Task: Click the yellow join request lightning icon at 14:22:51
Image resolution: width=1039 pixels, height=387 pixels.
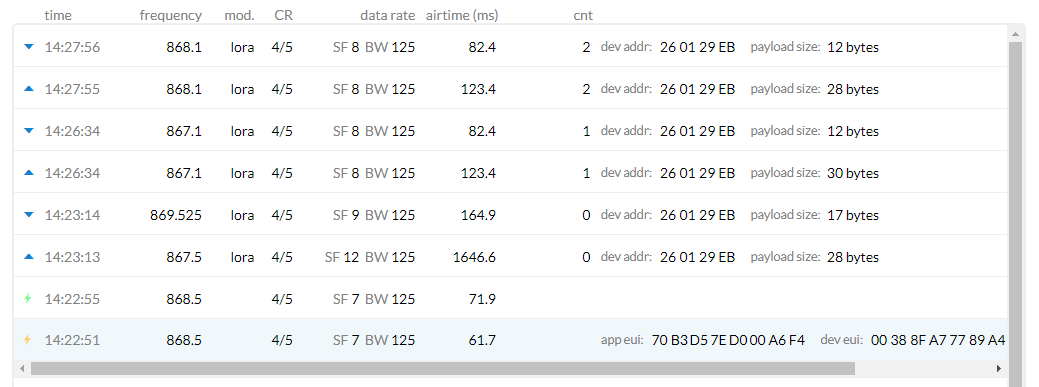Action: click(27, 340)
